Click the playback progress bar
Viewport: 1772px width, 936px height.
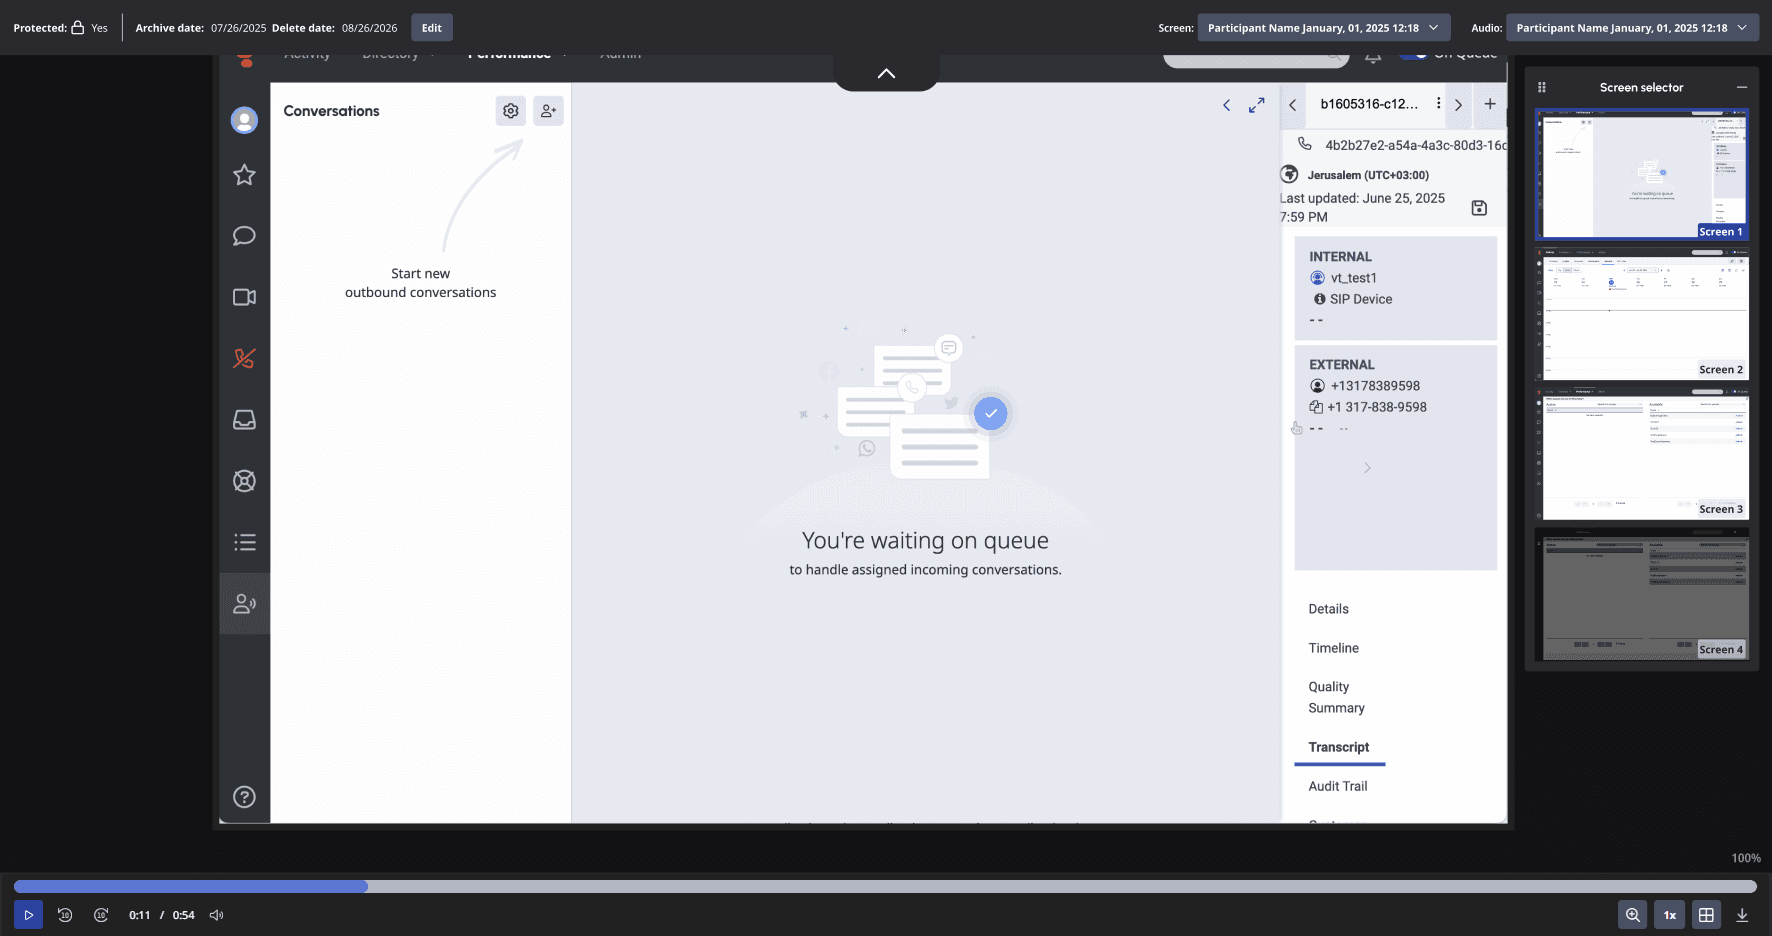885,886
